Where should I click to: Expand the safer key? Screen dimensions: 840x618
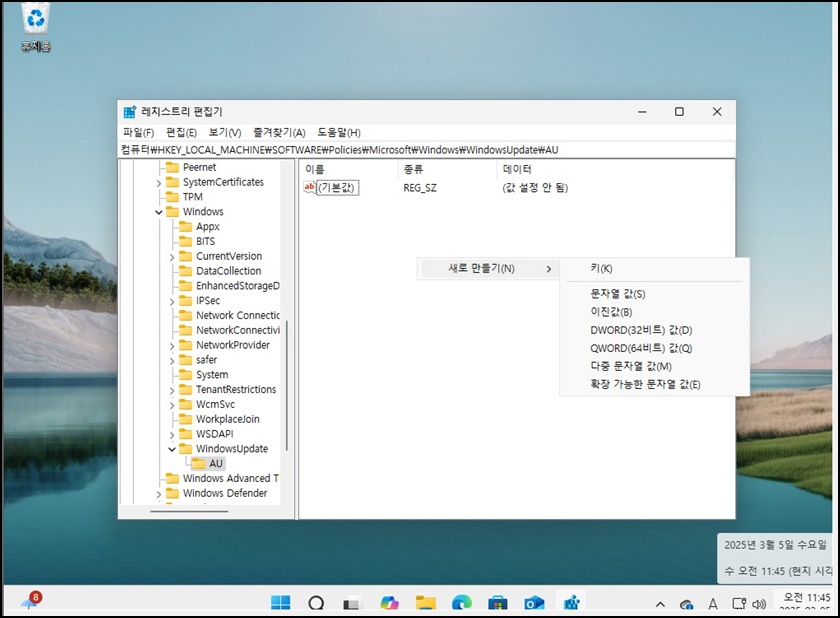tap(172, 361)
